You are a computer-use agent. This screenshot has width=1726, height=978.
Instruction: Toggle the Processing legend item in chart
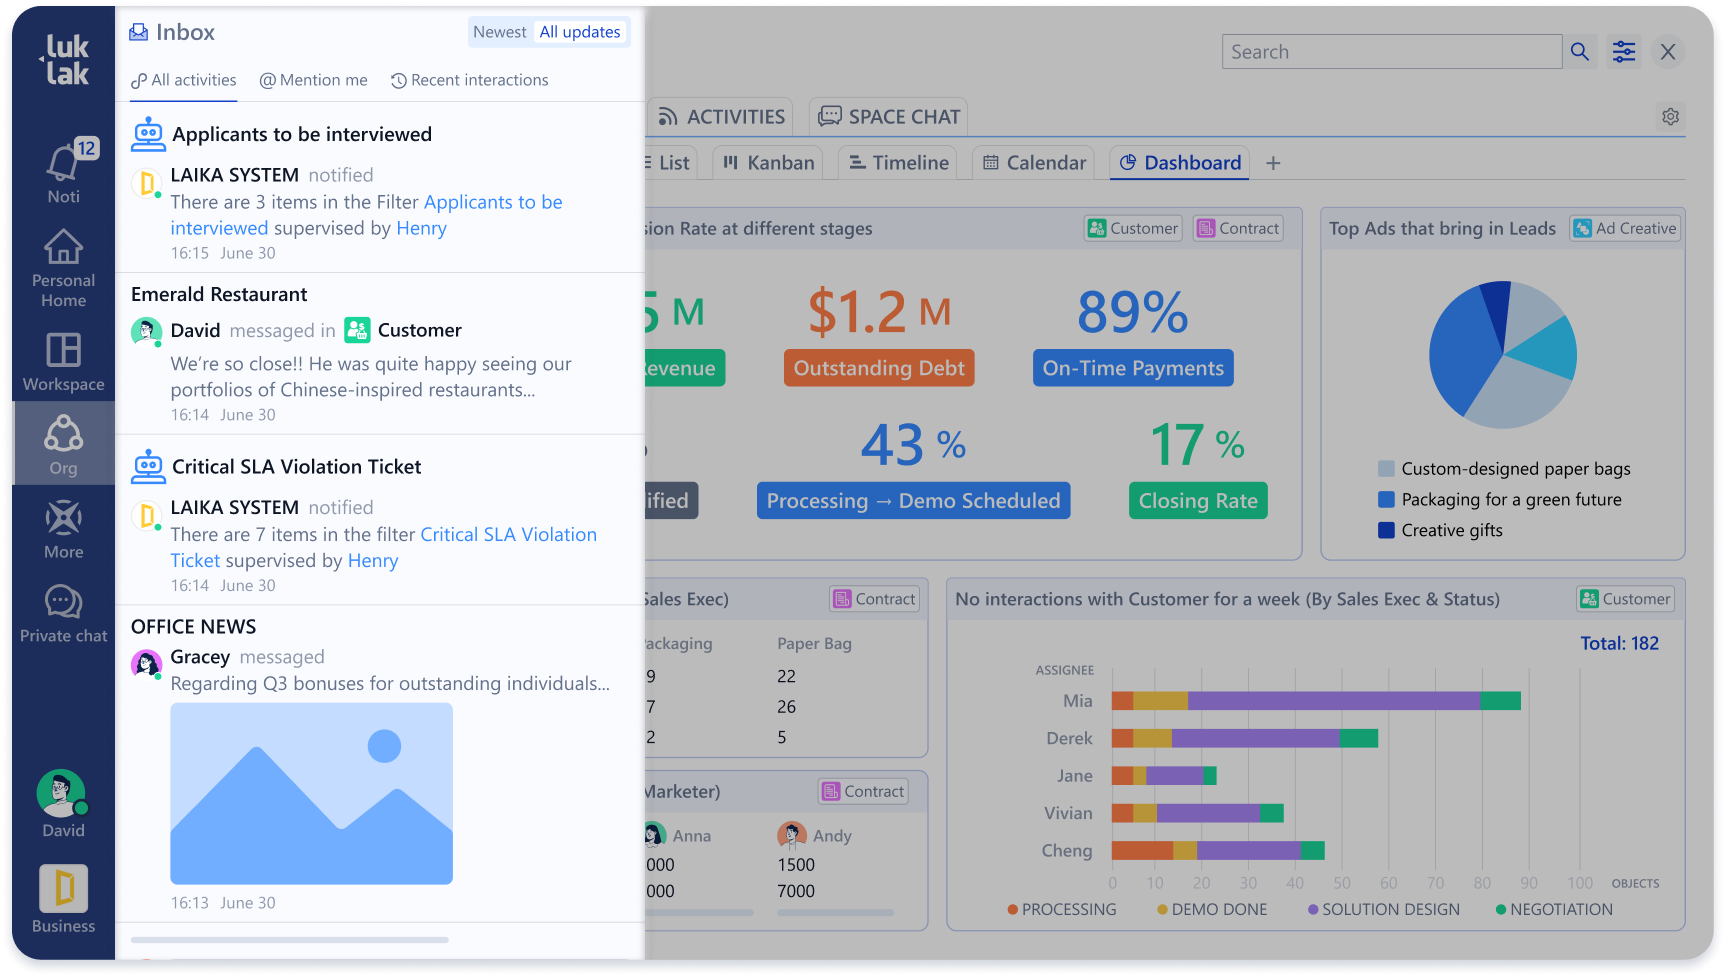coord(1061,909)
